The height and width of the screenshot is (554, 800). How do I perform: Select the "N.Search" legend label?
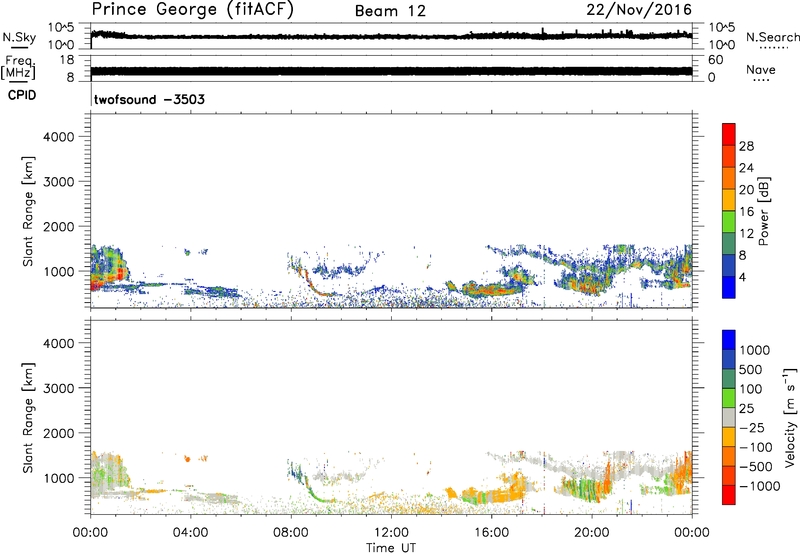click(772, 37)
